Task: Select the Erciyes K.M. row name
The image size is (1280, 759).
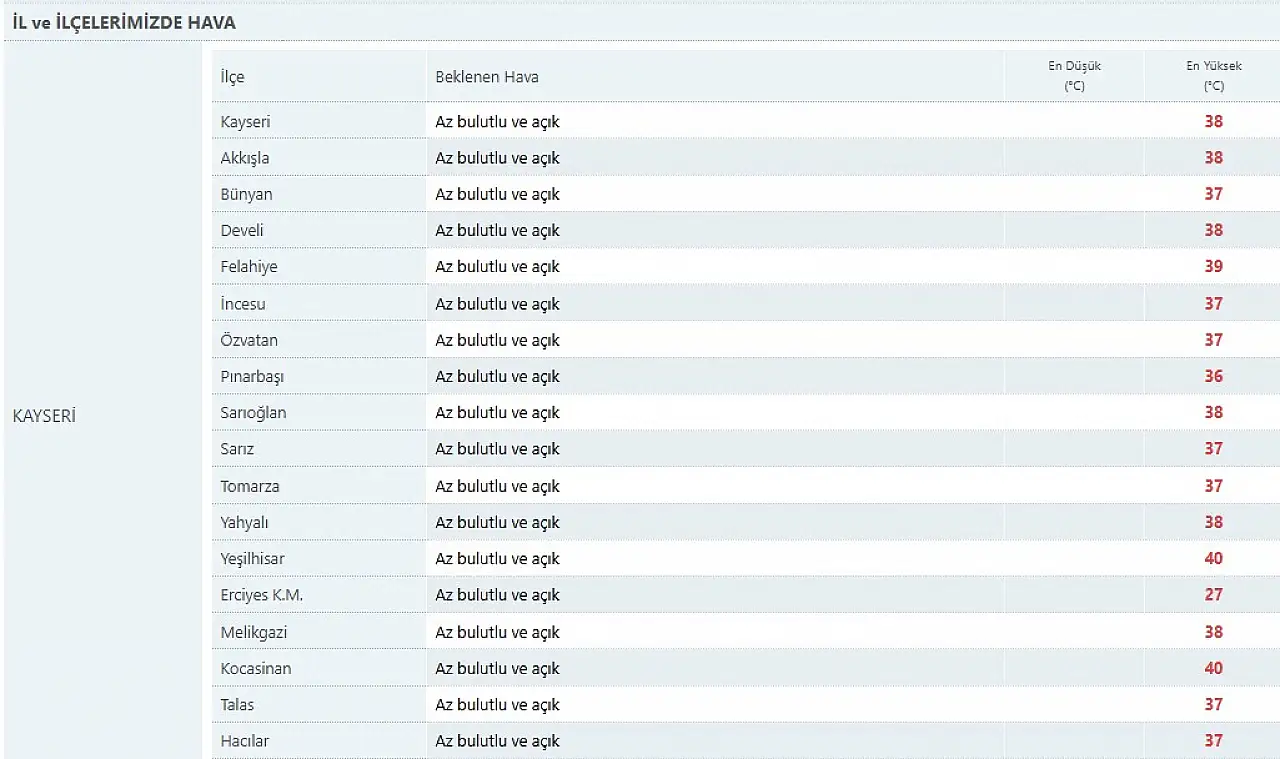Action: coord(261,594)
